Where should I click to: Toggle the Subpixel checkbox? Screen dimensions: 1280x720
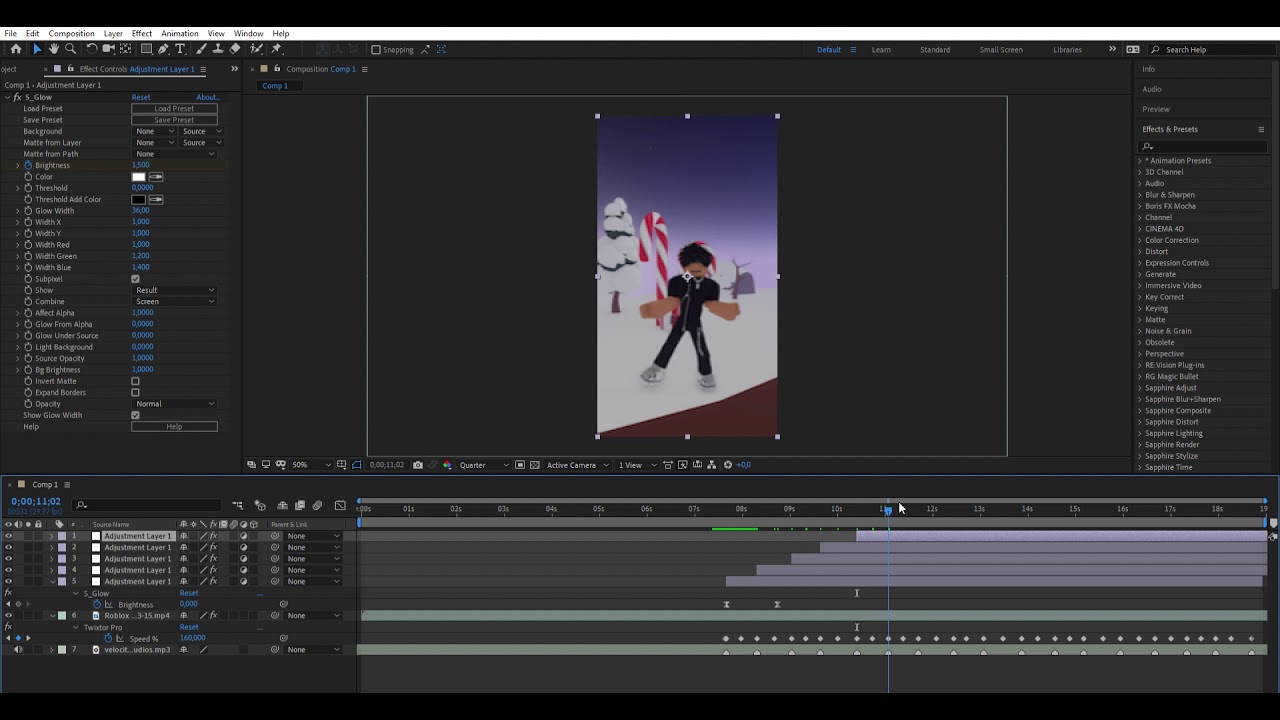(135, 279)
